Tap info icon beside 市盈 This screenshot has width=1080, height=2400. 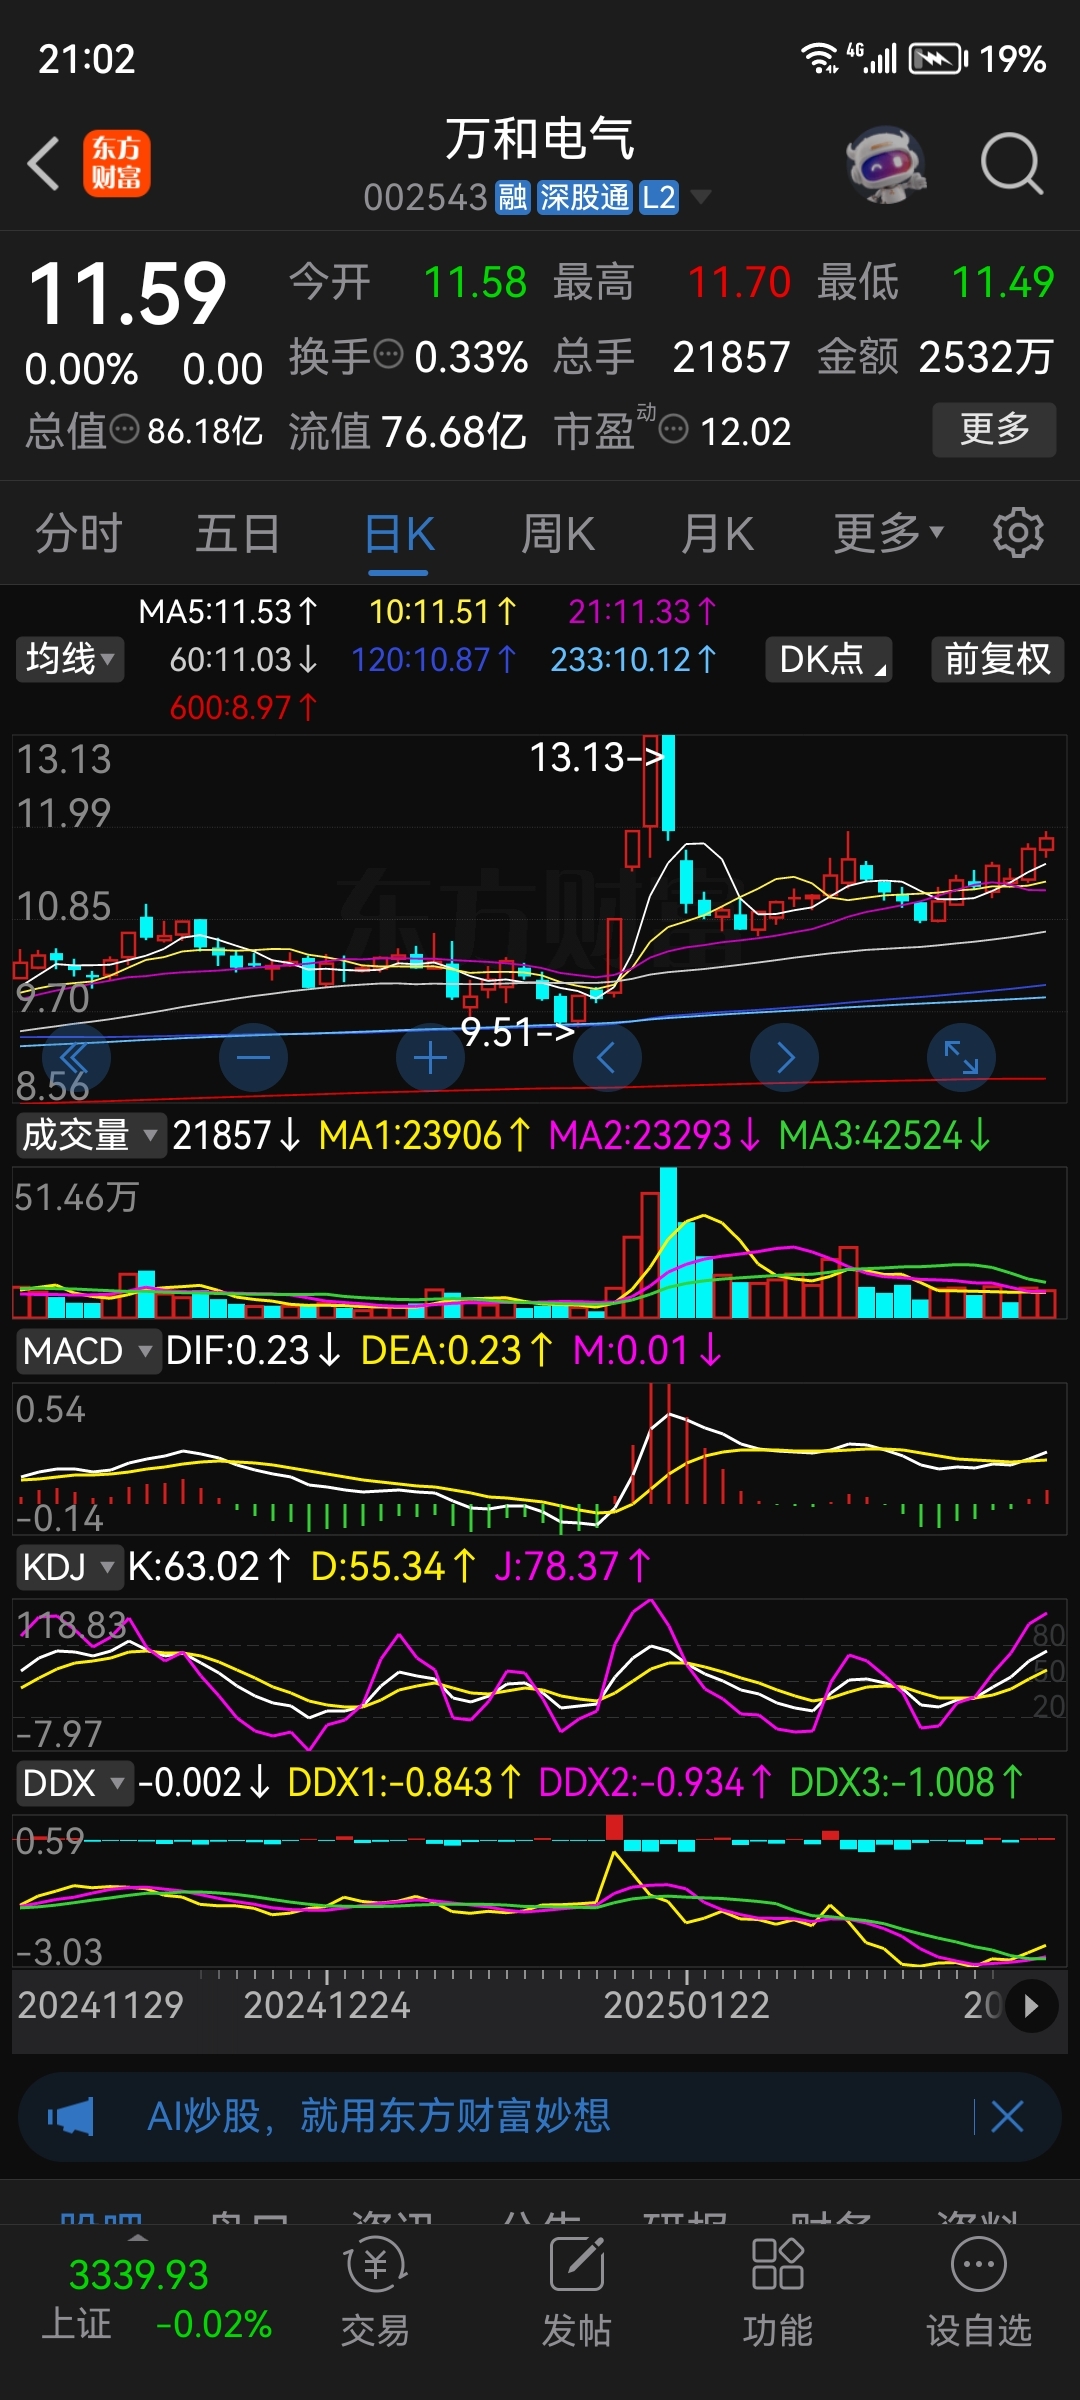click(674, 430)
